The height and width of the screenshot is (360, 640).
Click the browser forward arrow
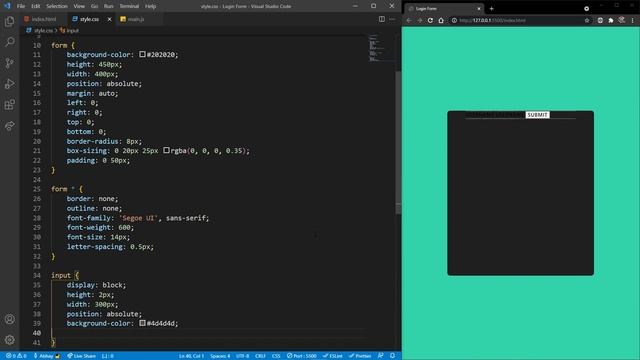tap(420, 20)
